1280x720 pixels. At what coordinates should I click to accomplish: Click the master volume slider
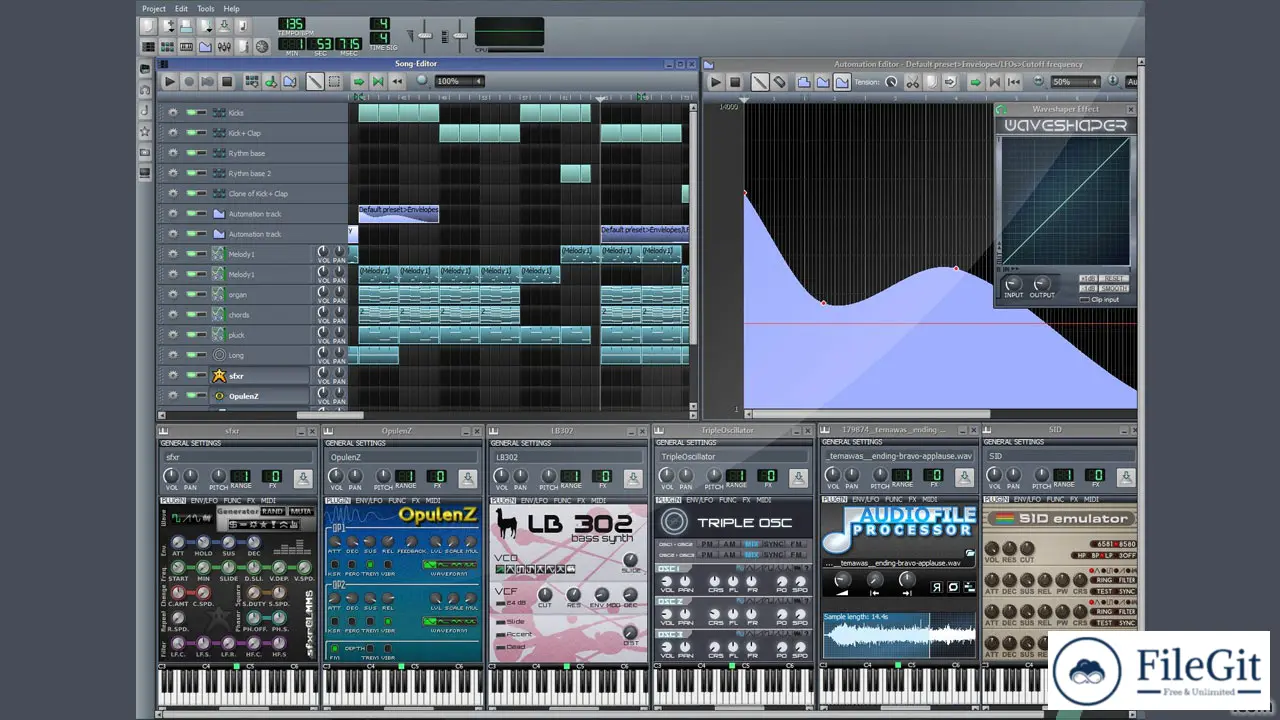tap(425, 35)
